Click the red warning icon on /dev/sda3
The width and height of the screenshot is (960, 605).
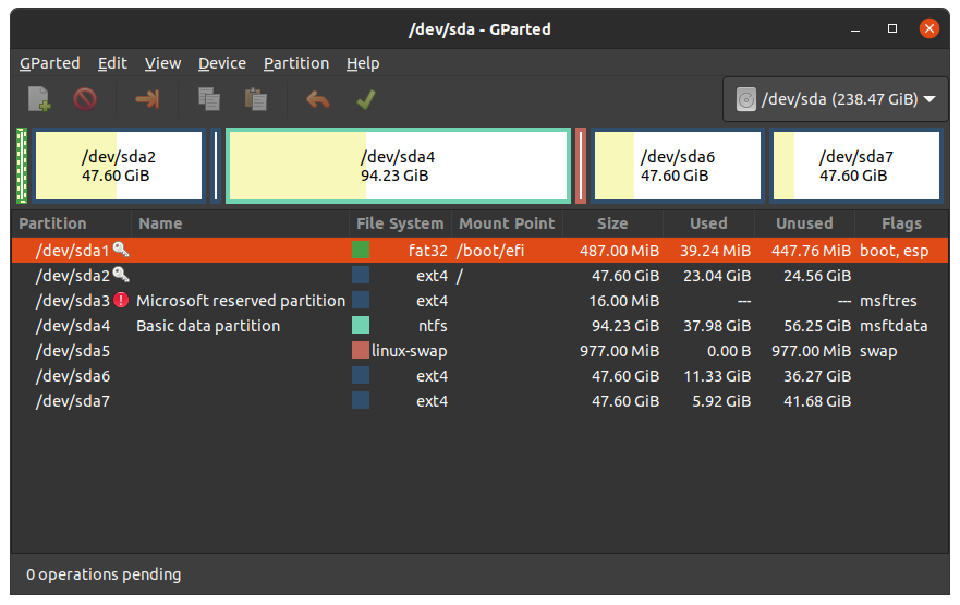(121, 300)
